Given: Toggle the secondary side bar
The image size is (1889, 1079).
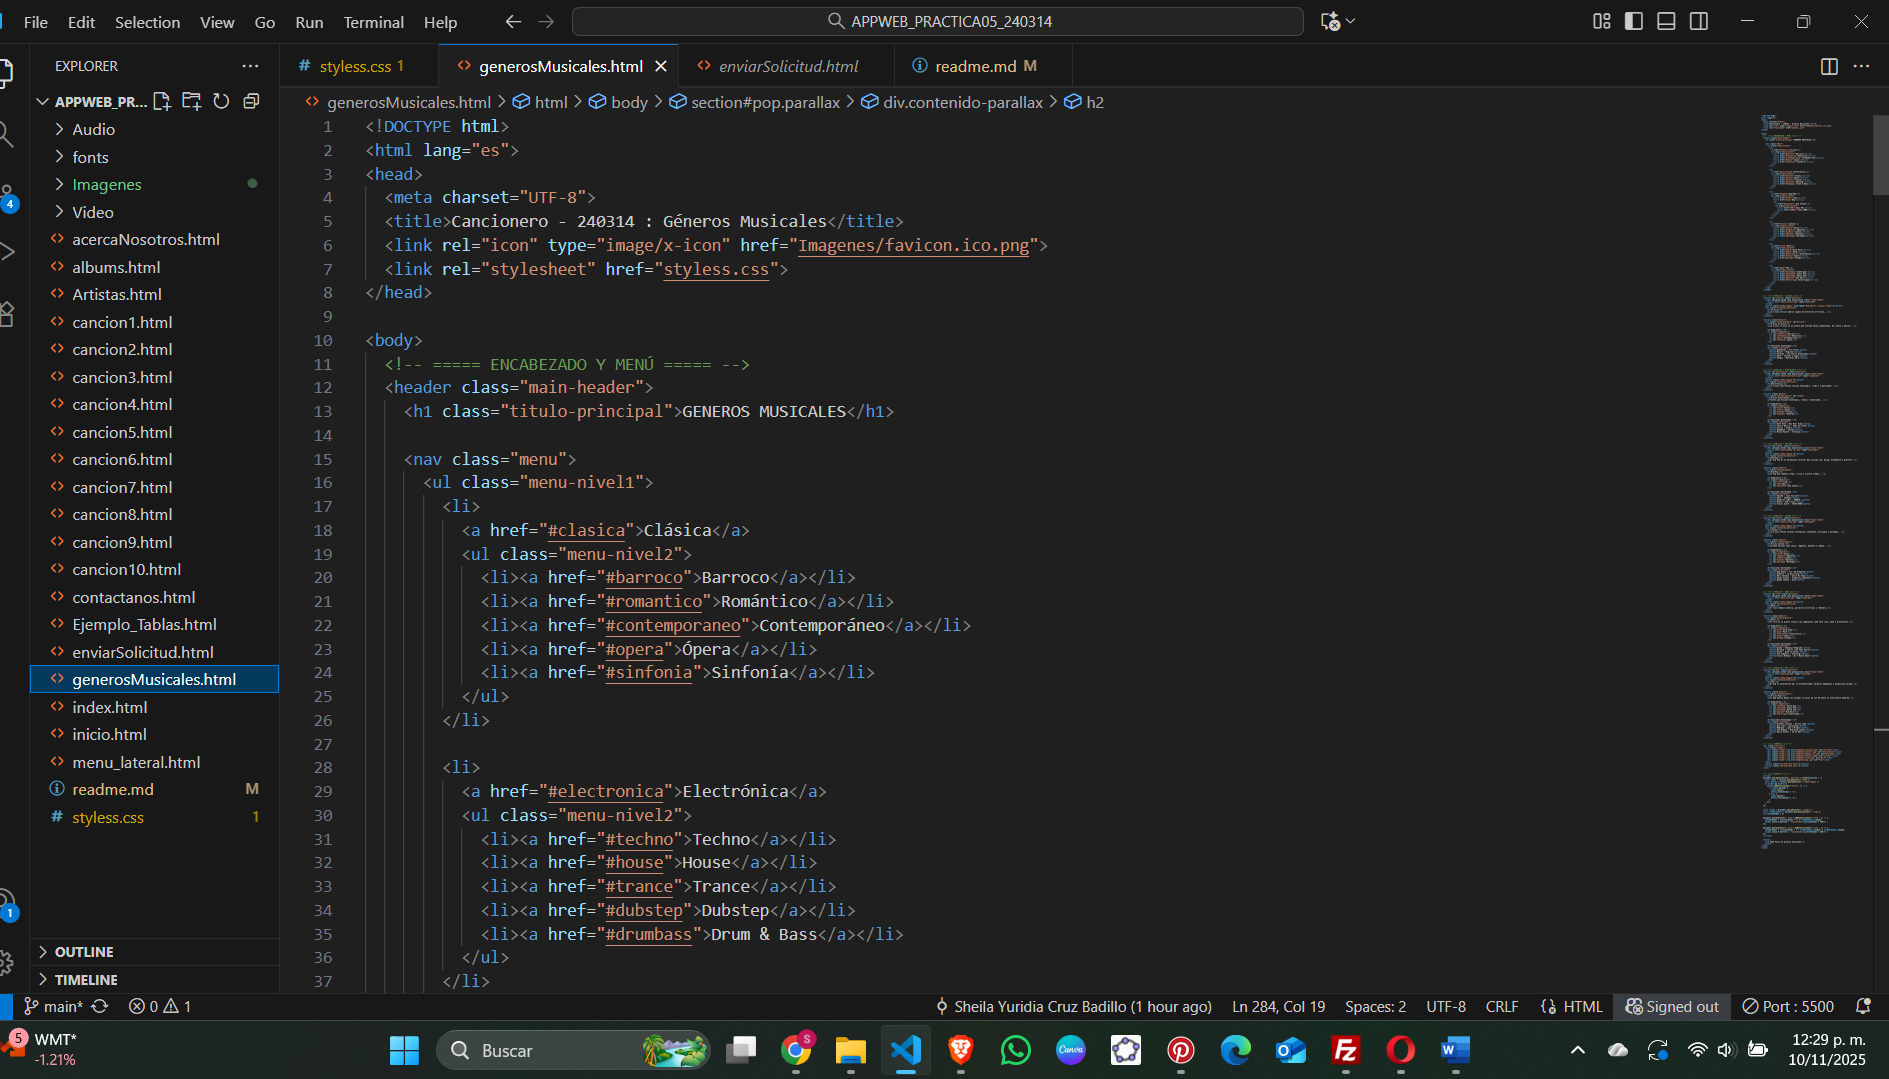Looking at the screenshot, I should pos(1699,21).
